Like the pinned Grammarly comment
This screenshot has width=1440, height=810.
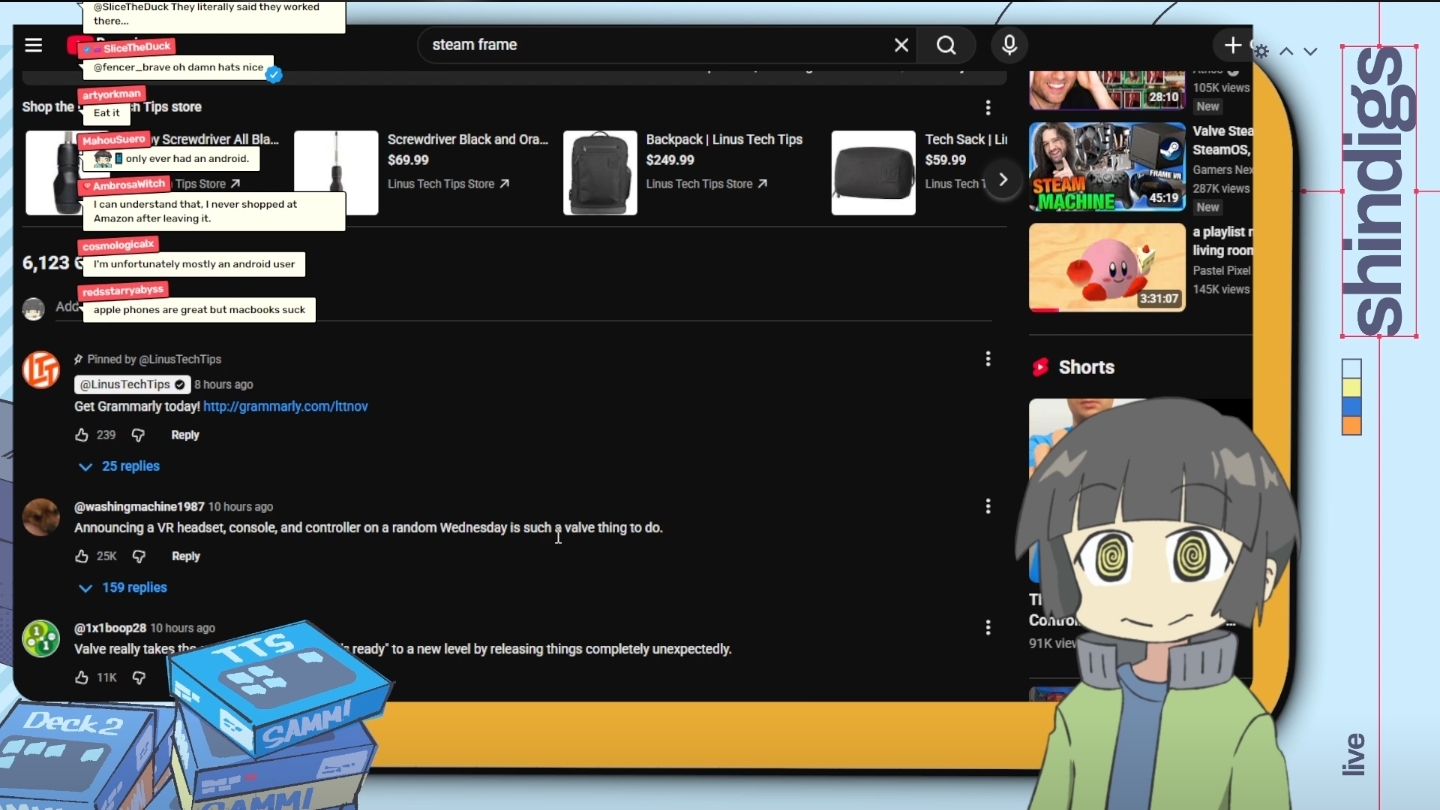(82, 435)
